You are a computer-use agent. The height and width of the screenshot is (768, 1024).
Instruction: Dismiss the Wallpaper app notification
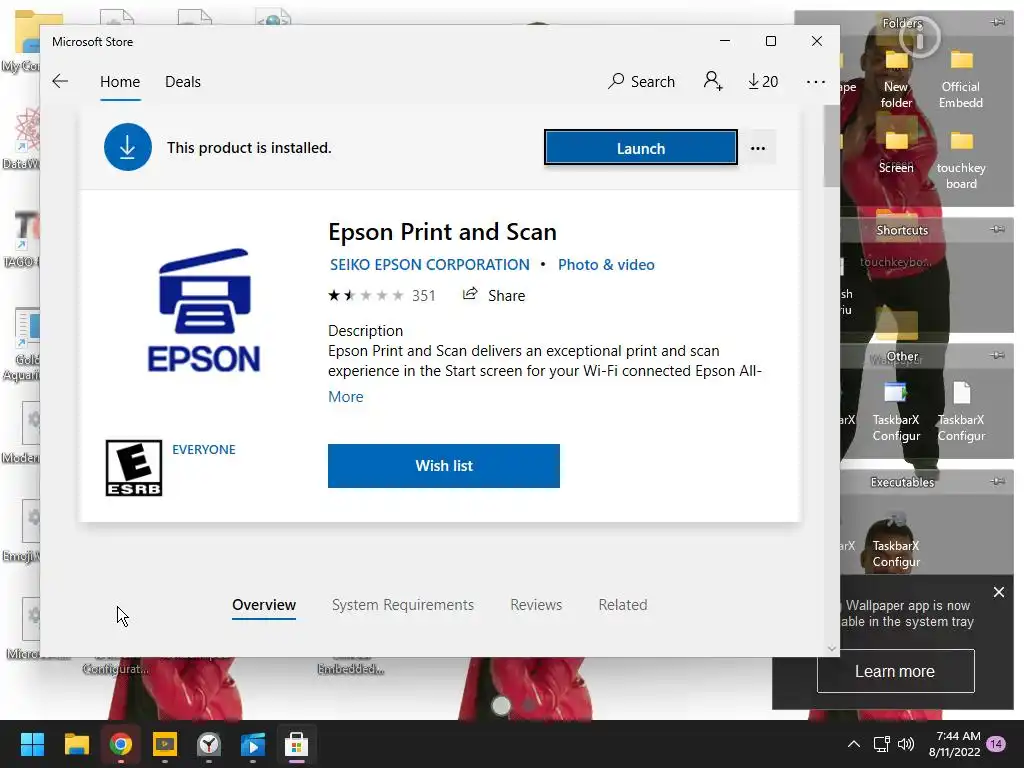pos(999,592)
